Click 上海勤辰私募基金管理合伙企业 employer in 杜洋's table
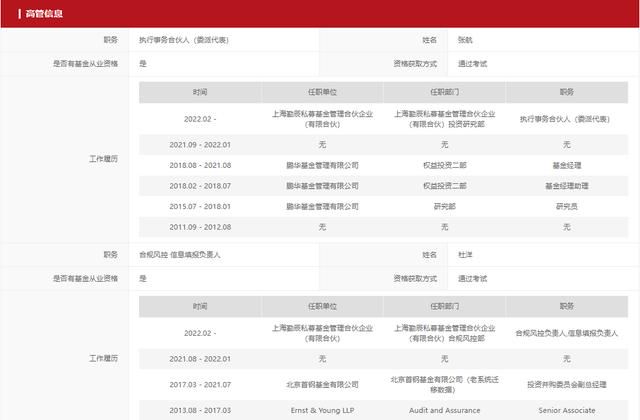This screenshot has width=640, height=420. click(322, 333)
